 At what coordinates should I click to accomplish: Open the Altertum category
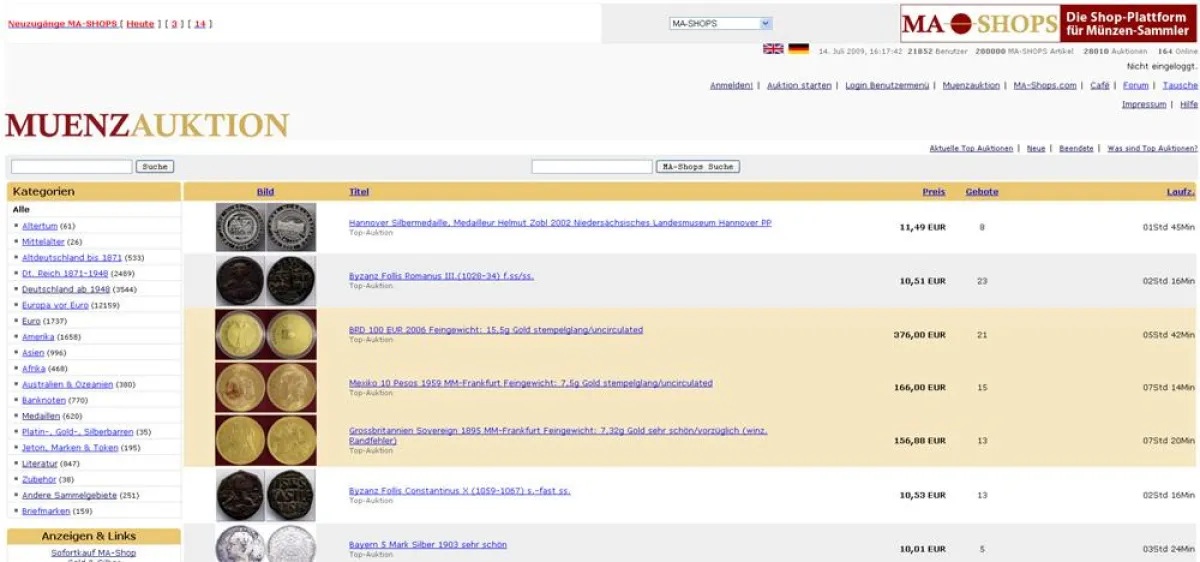[x=40, y=226]
